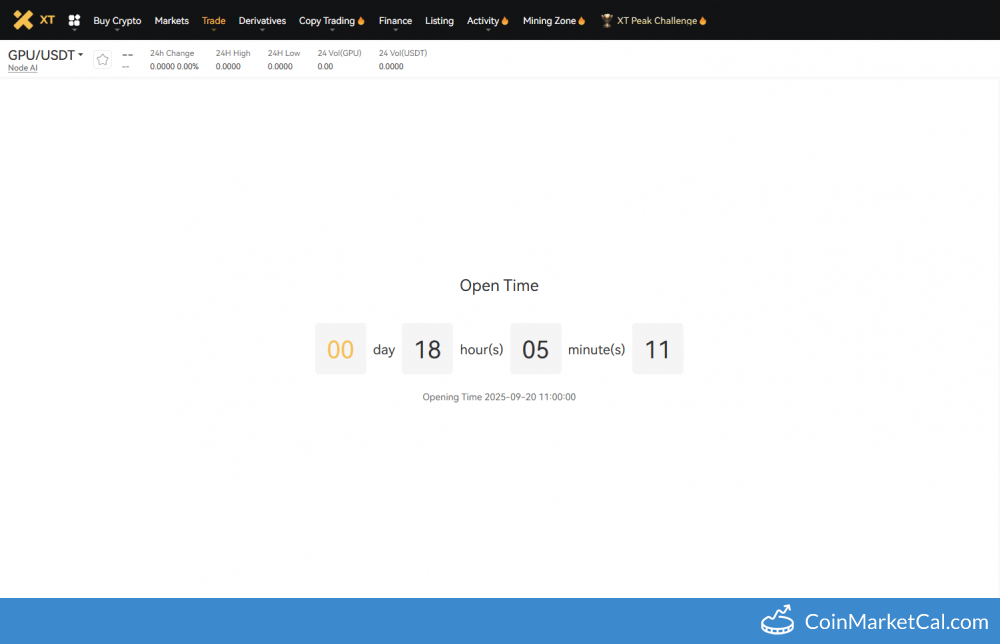Click the 24H Low label
The image size is (1000, 644).
tap(284, 53)
